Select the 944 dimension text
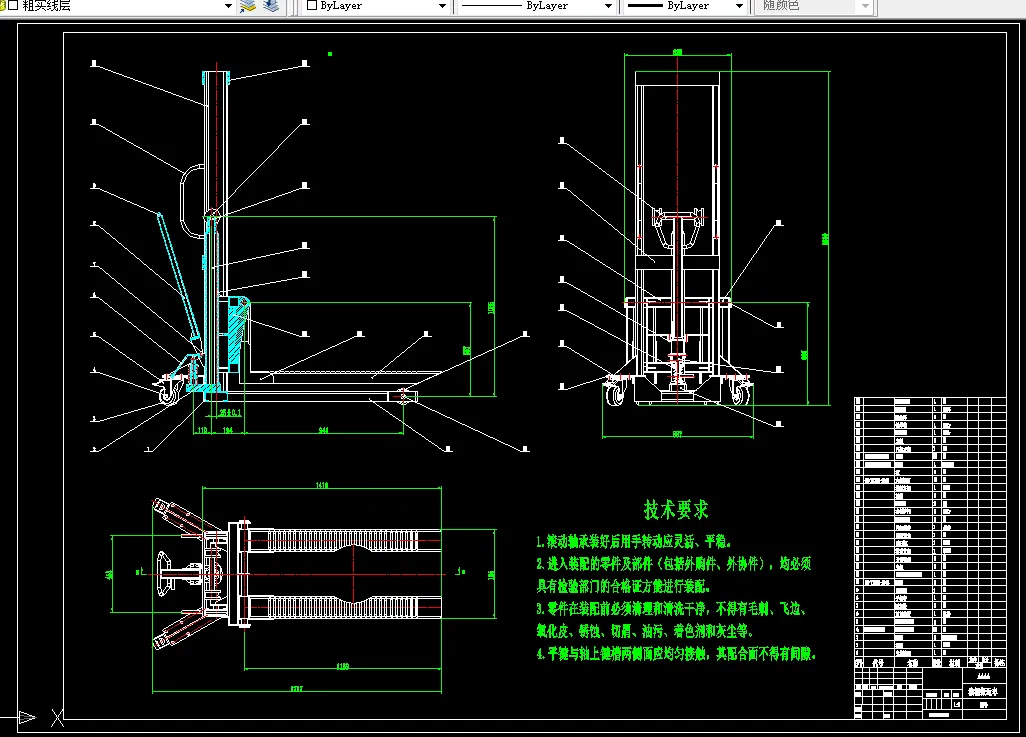This screenshot has width=1026, height=737. [323, 430]
